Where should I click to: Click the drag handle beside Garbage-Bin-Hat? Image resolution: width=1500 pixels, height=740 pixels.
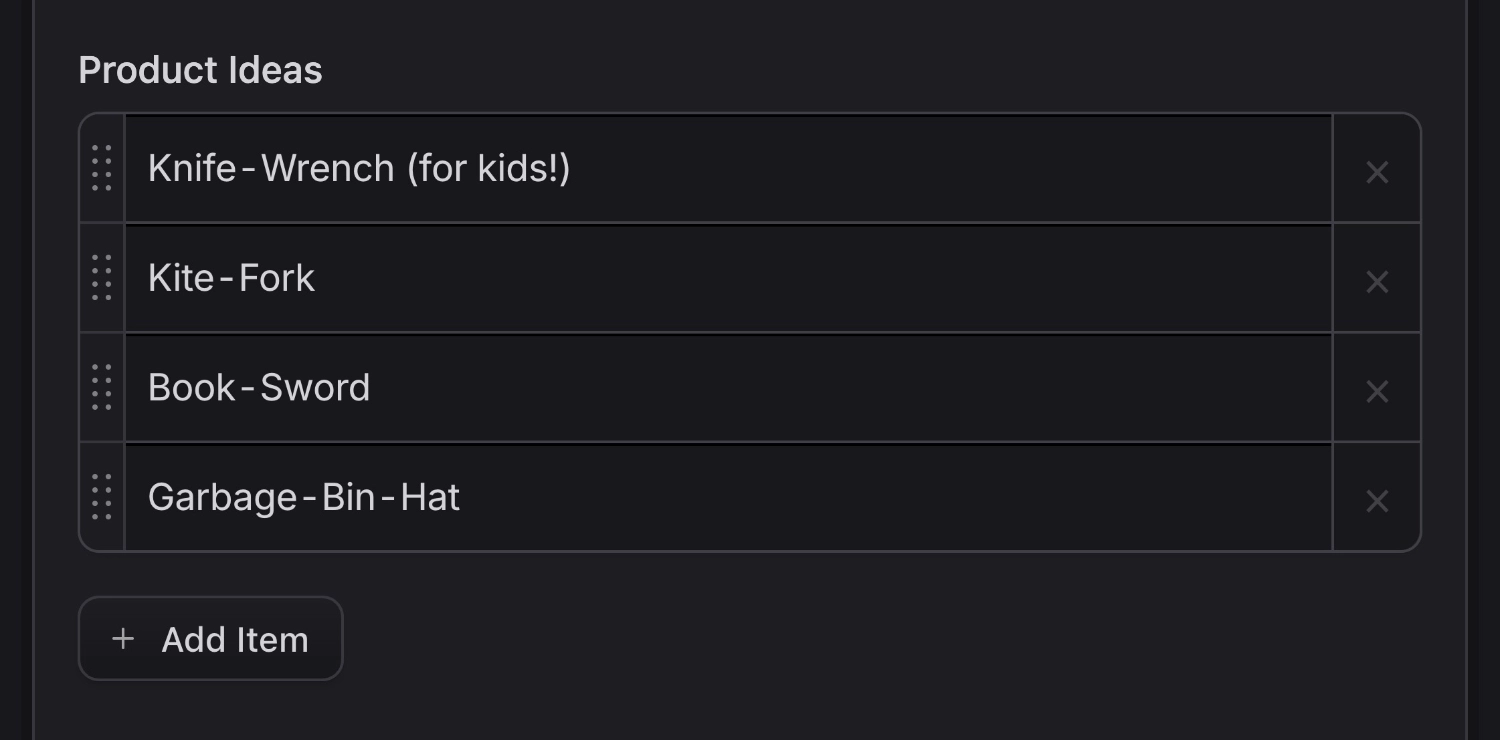point(100,498)
